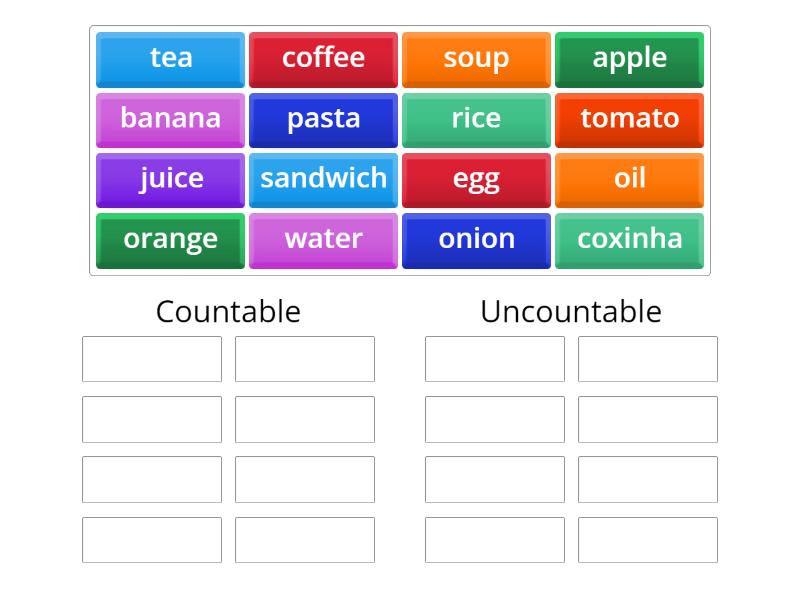This screenshot has height=600, width=800.
Task: Click the Countable column heading
Action: [x=228, y=312]
